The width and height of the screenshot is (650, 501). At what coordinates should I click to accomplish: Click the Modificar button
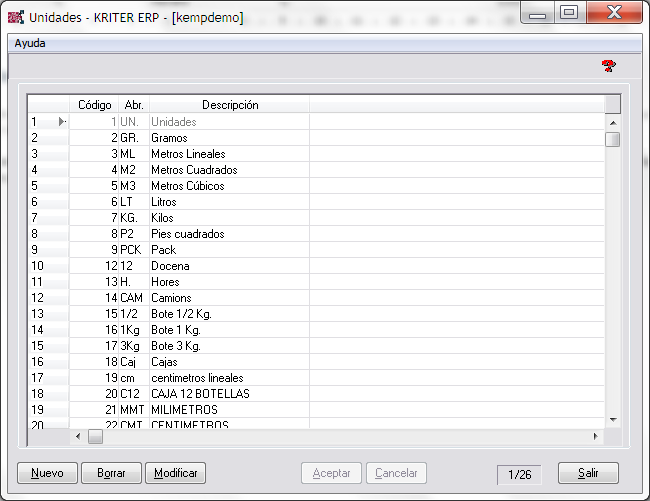point(175,473)
